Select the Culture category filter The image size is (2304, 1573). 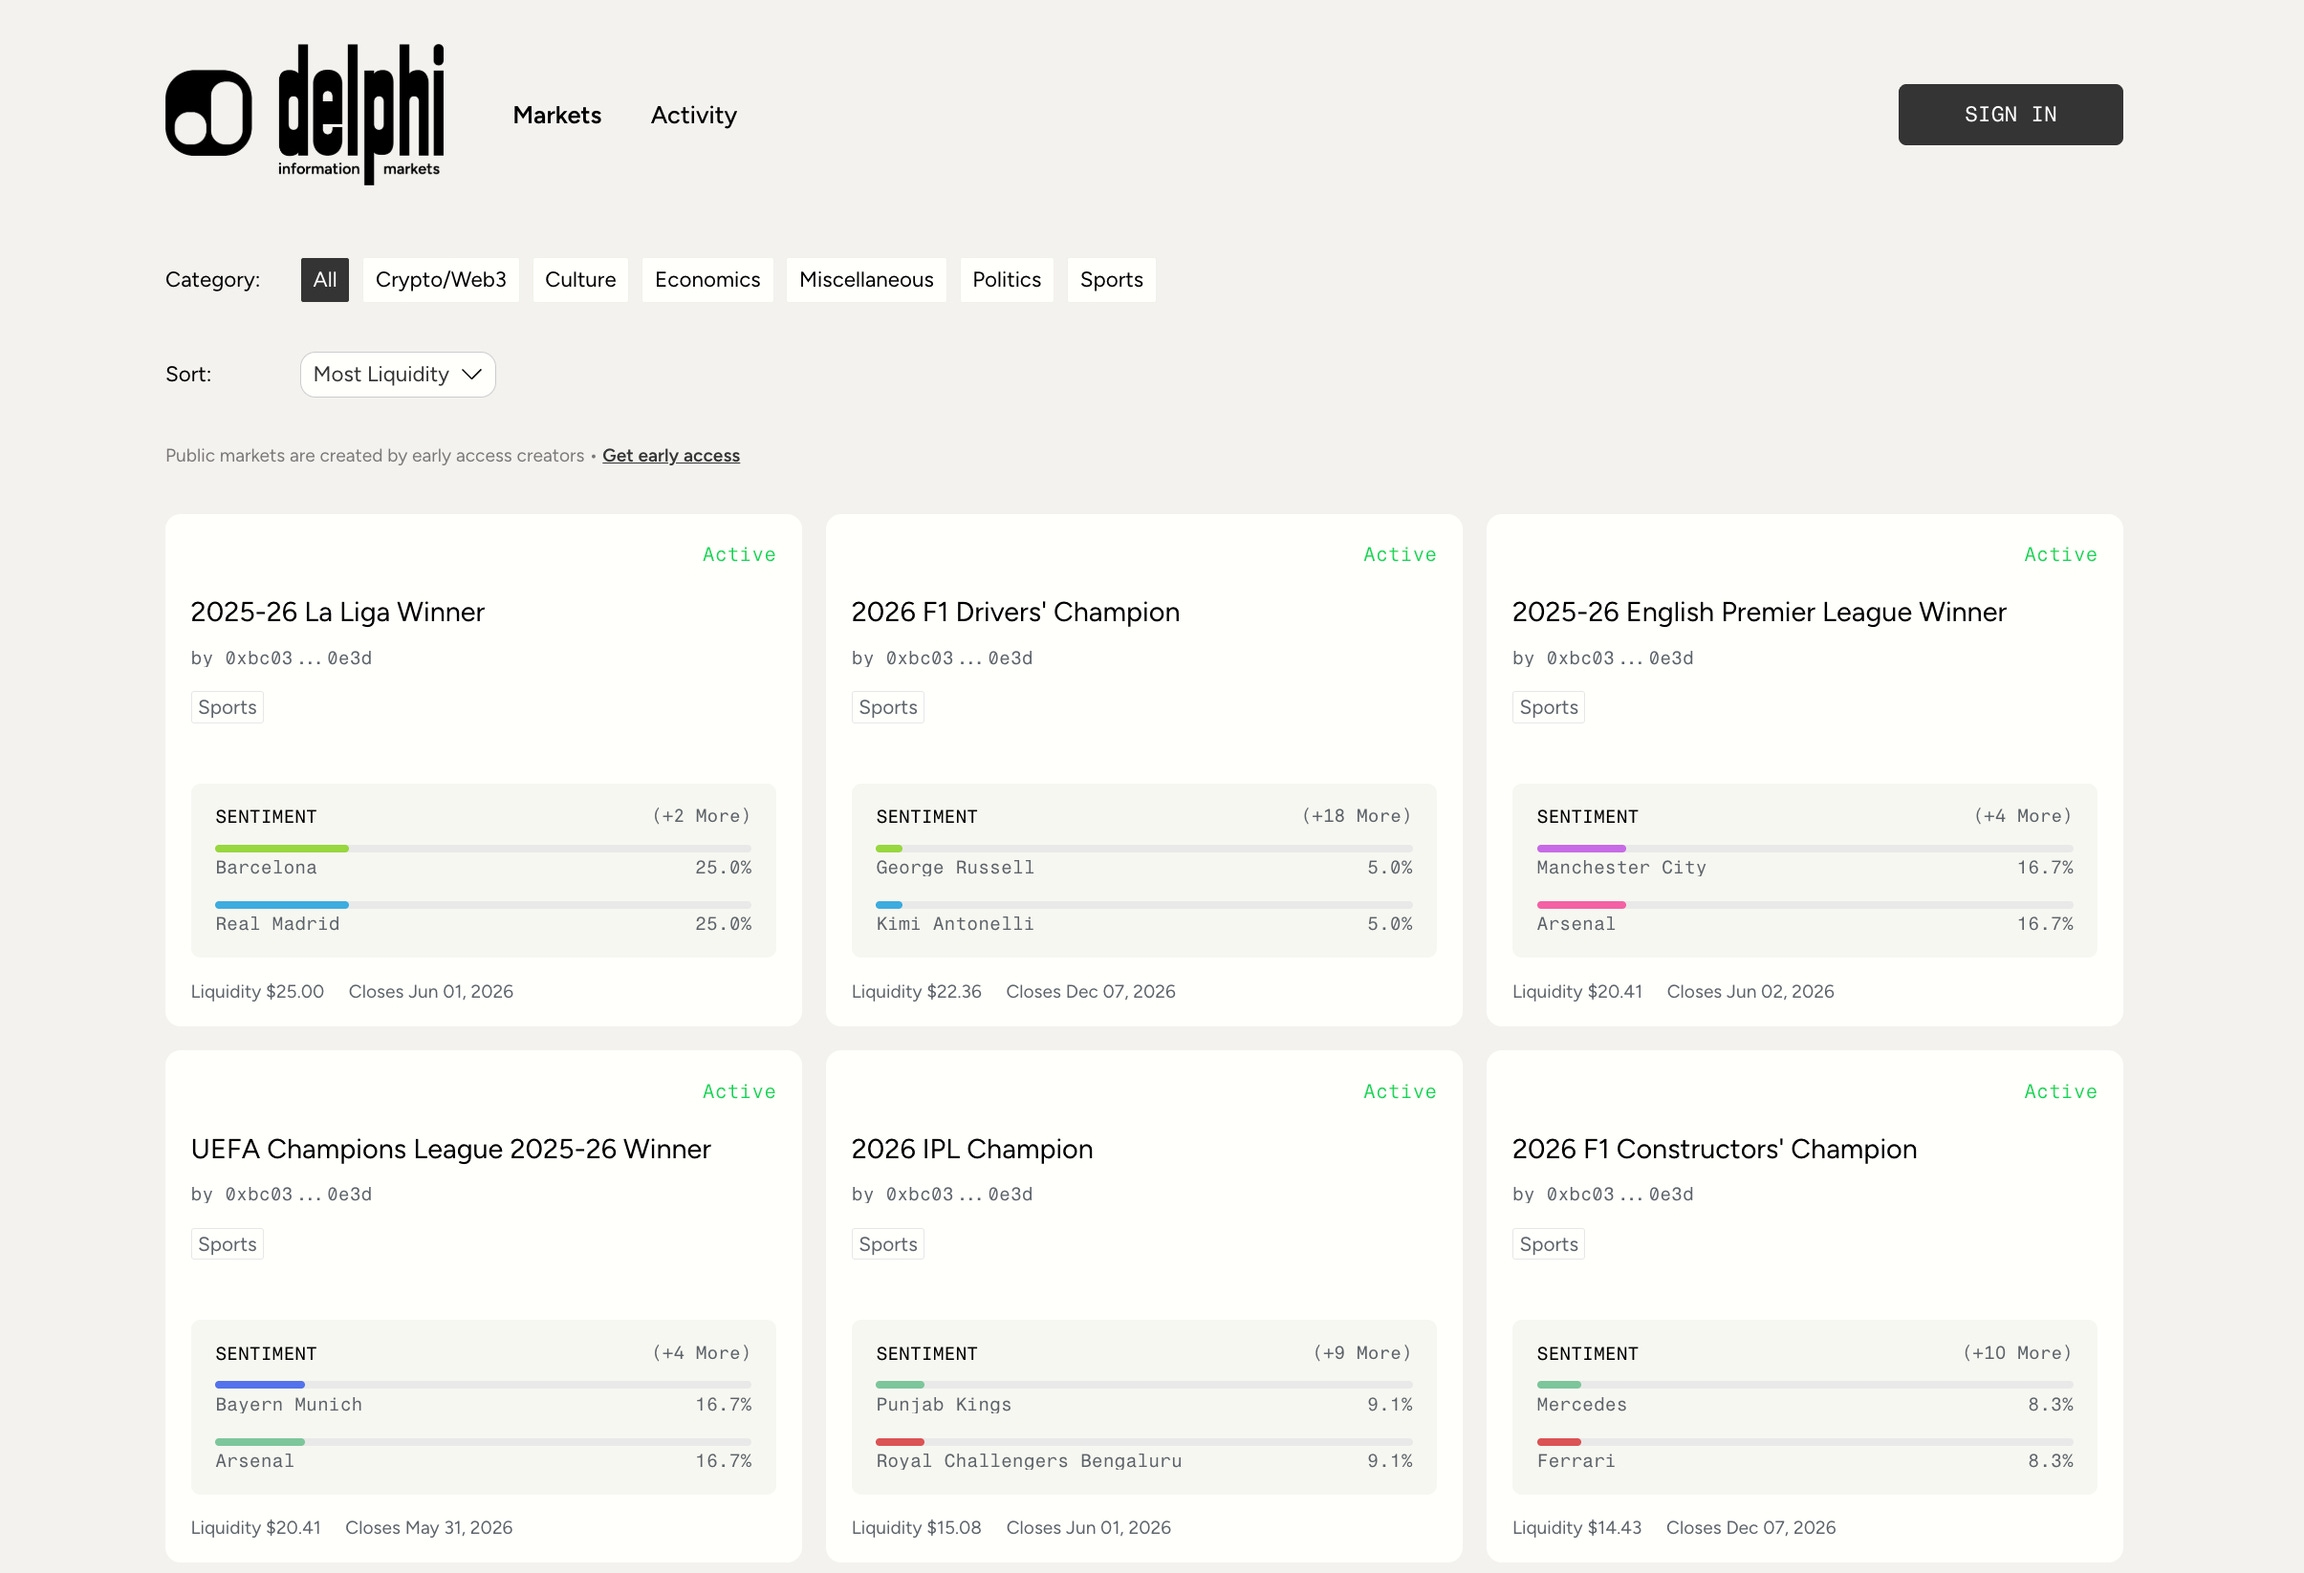click(580, 280)
